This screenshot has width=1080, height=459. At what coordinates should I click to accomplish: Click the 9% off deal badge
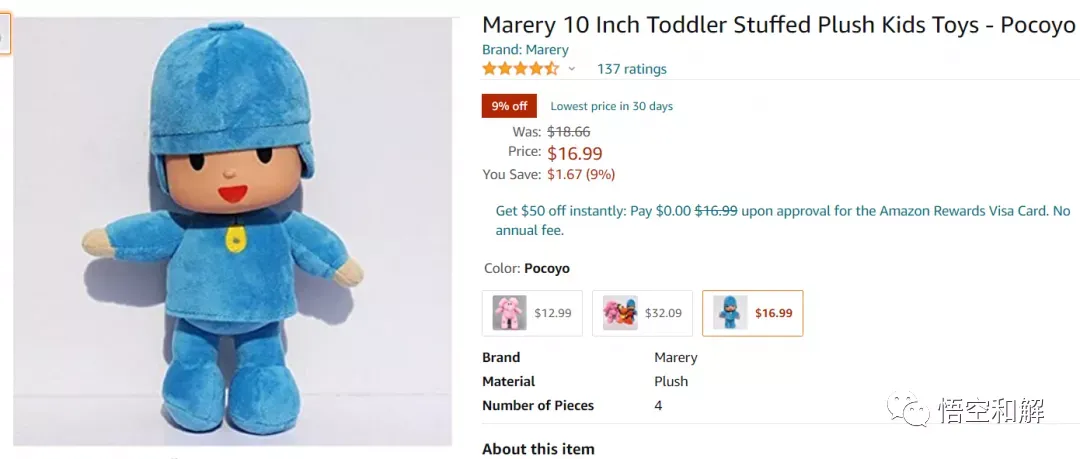click(x=509, y=106)
